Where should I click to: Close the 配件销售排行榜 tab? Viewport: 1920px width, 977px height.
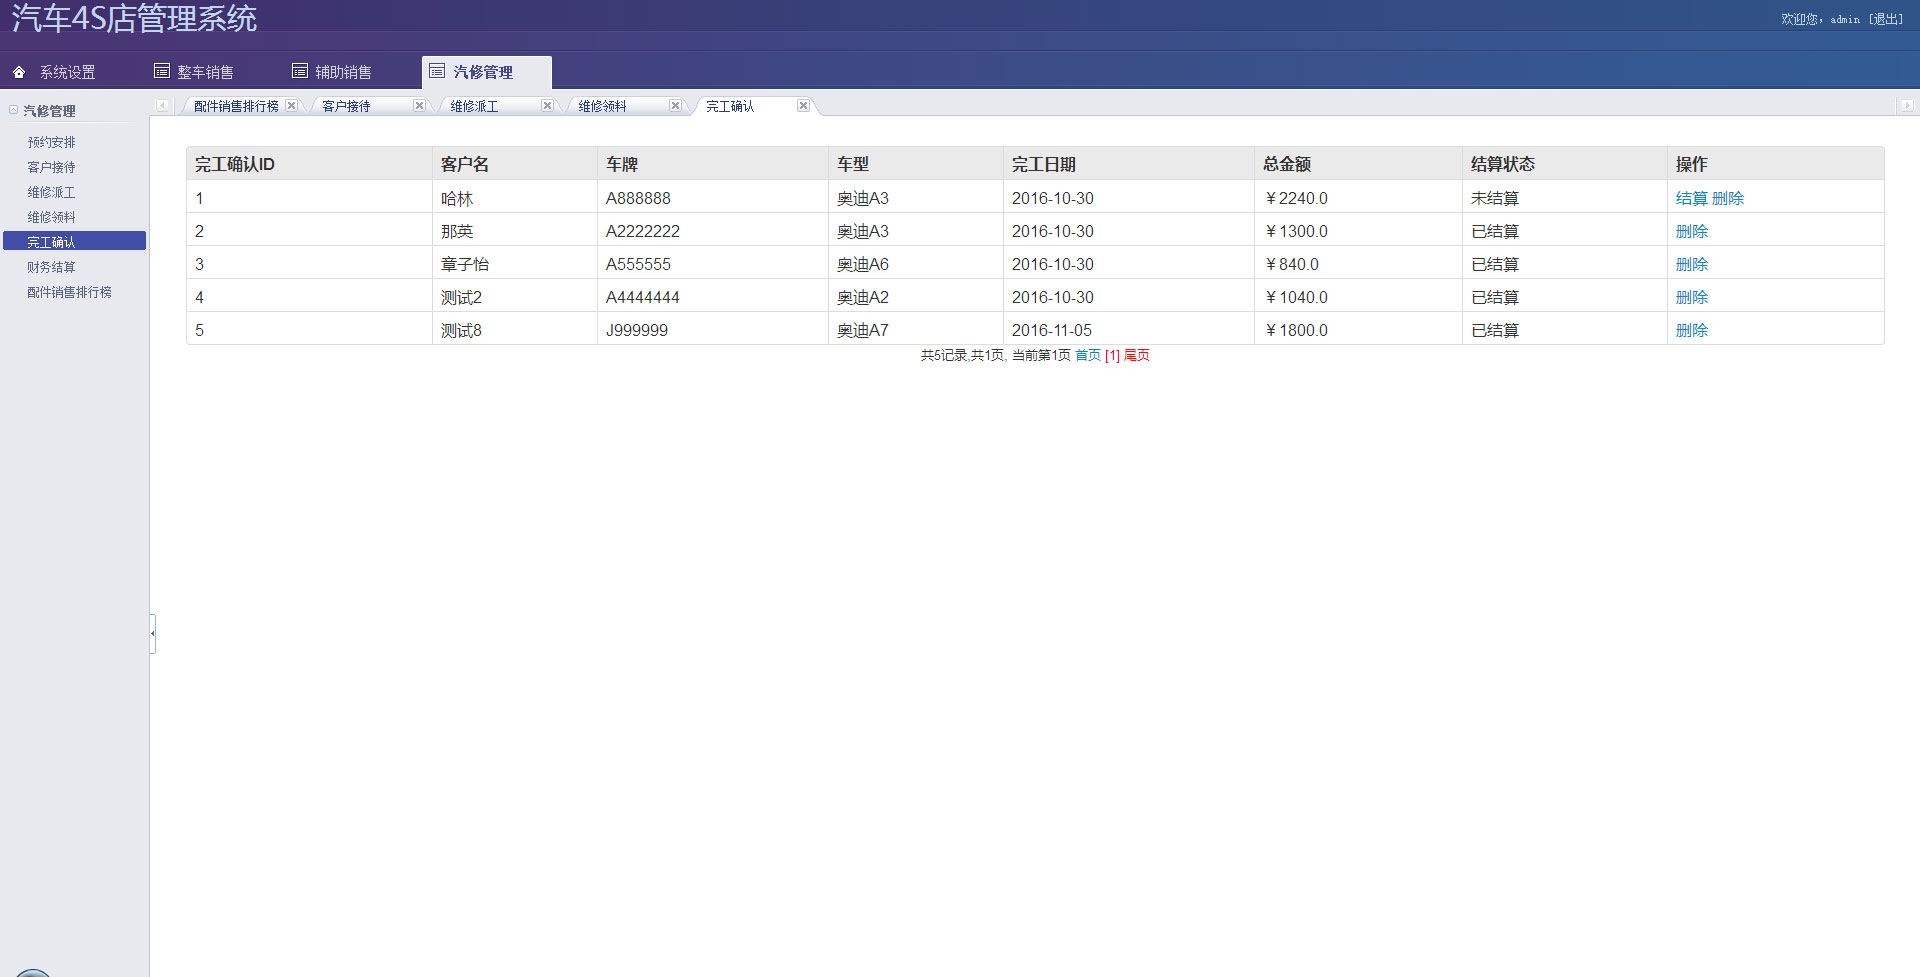click(291, 106)
